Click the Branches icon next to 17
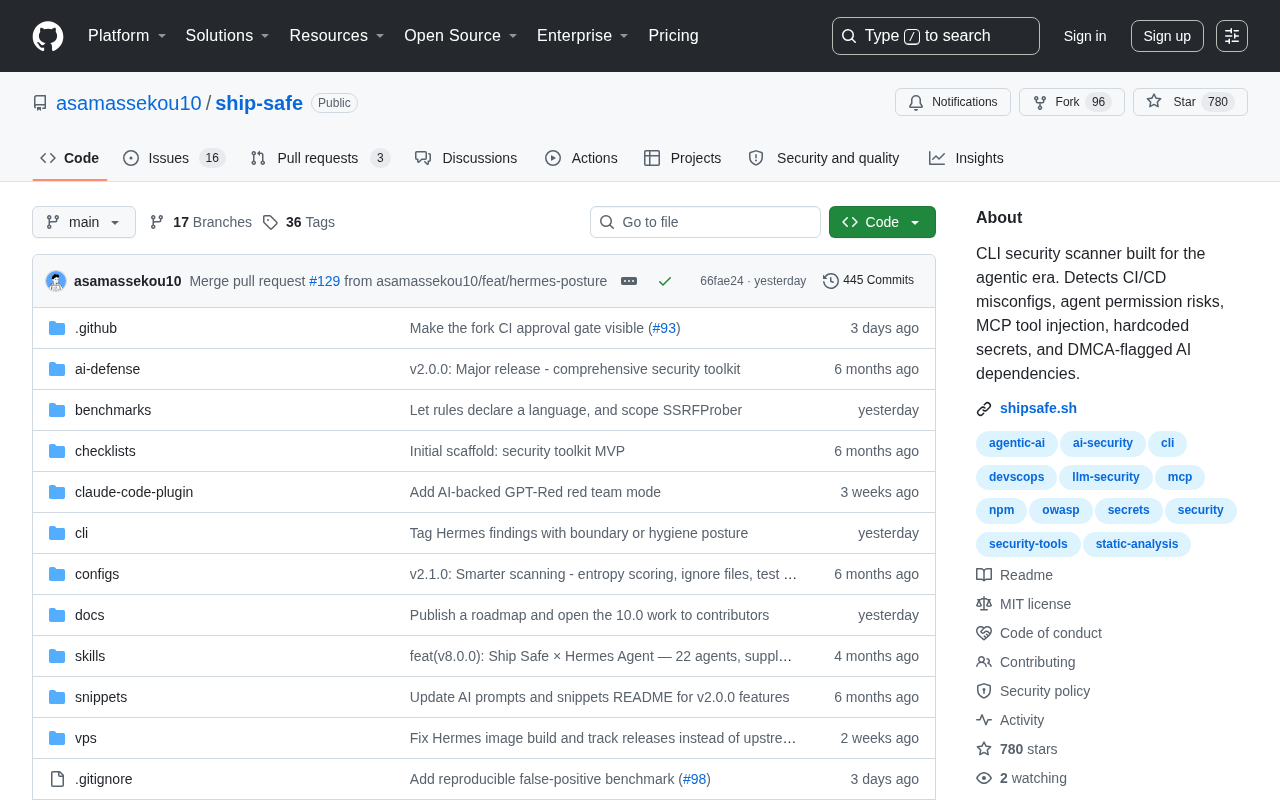1280x800 pixels. pos(157,222)
